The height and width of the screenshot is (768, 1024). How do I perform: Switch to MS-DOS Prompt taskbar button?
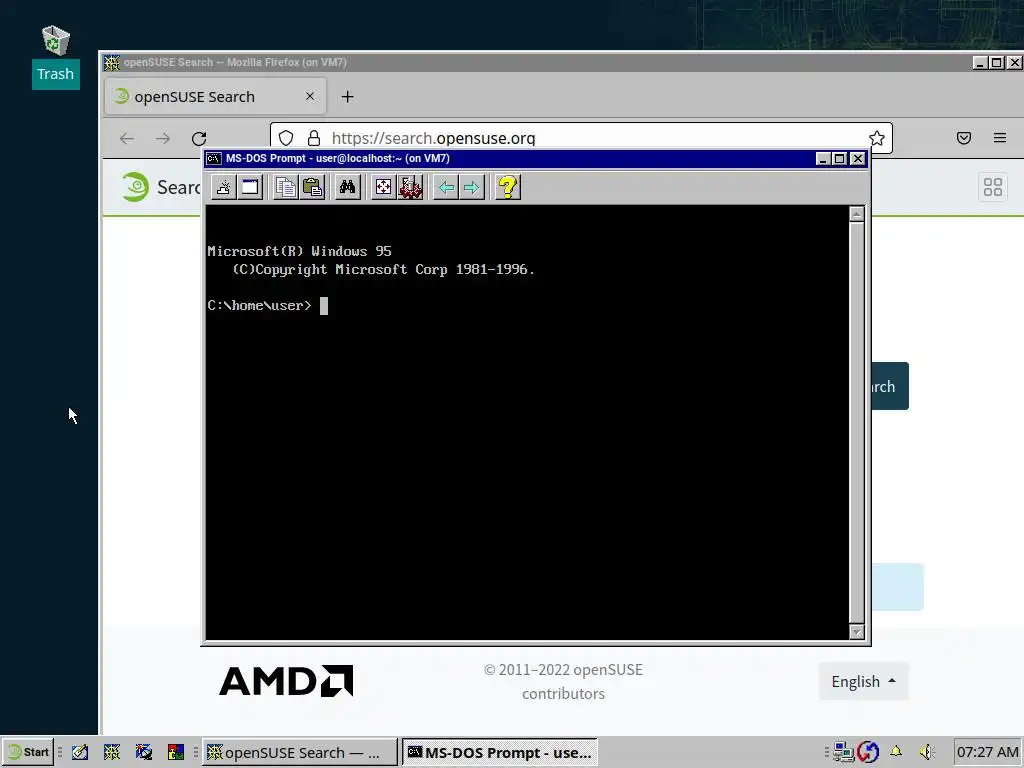point(500,752)
